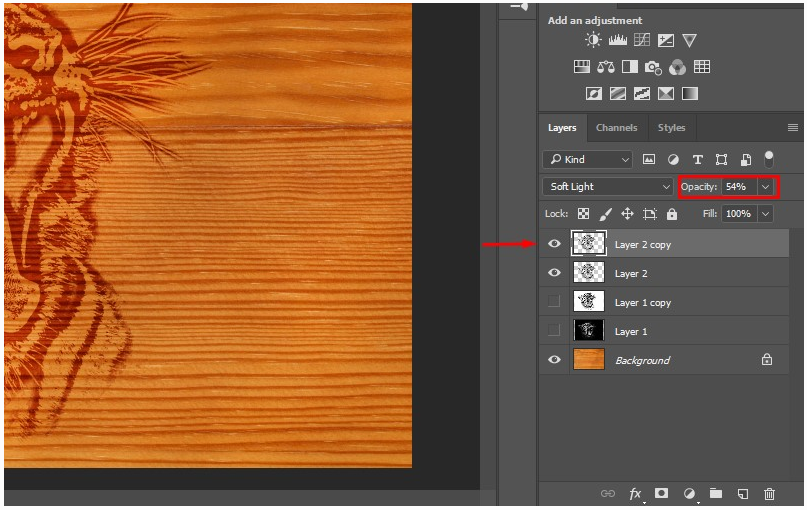Filter layers by pixel layers
This screenshot has height=510, width=807.
pyautogui.click(x=648, y=160)
